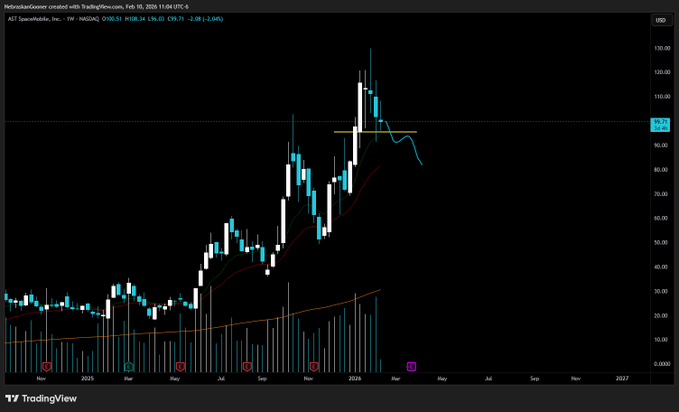Click the red earnings marker between Jul and Sep
679x412 pixels.
(x=246, y=366)
